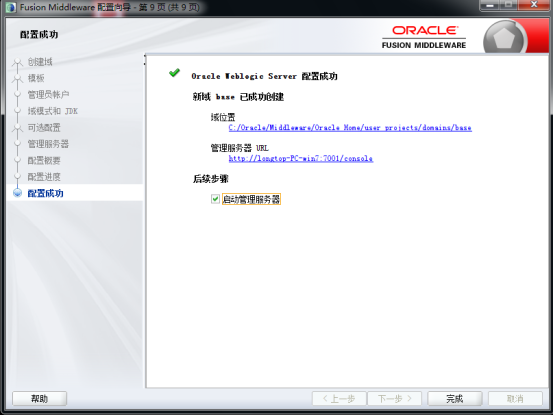Click the 创建域 step node icon
553x415 pixels.
17,63
